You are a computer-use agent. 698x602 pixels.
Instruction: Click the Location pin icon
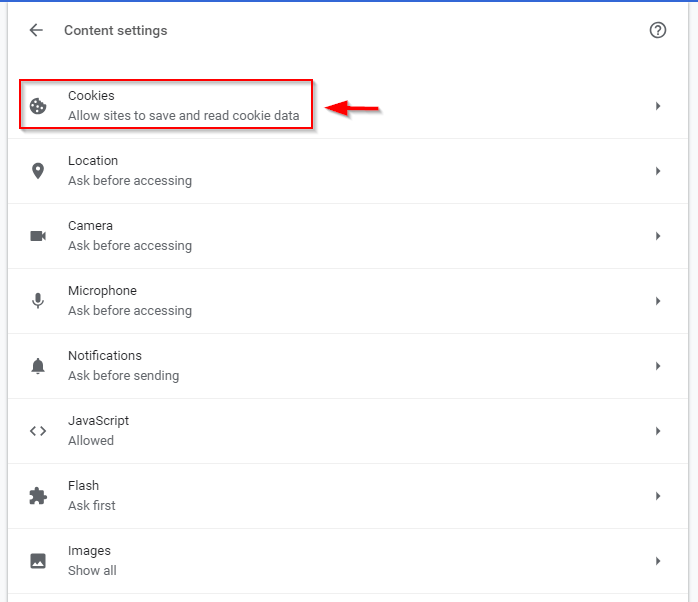click(38, 171)
